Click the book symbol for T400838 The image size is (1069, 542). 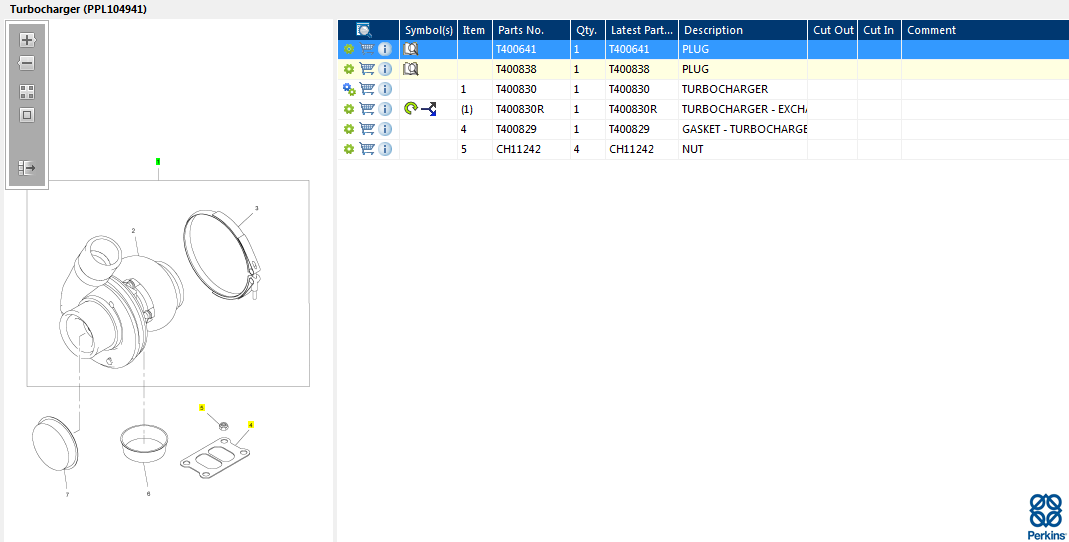[x=410, y=69]
